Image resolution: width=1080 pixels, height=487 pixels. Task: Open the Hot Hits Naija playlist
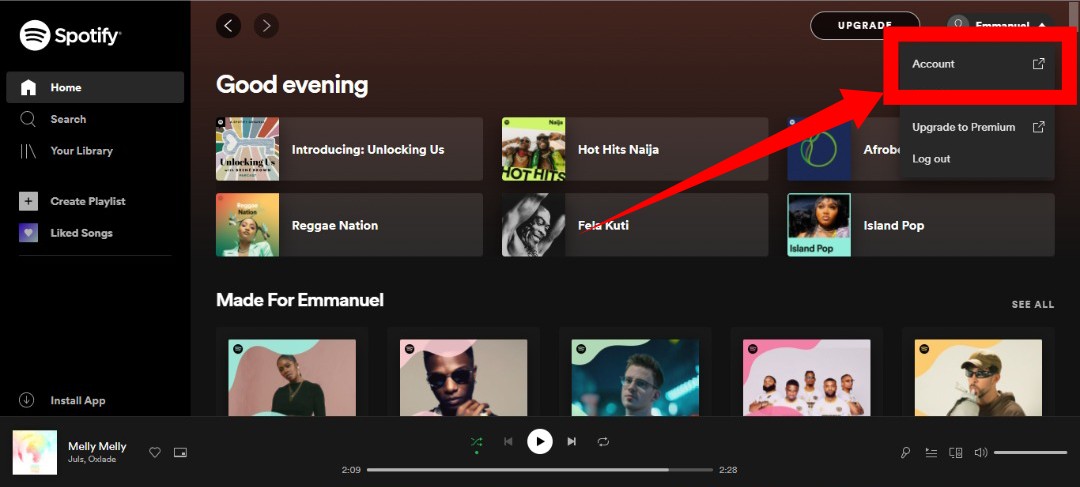635,149
